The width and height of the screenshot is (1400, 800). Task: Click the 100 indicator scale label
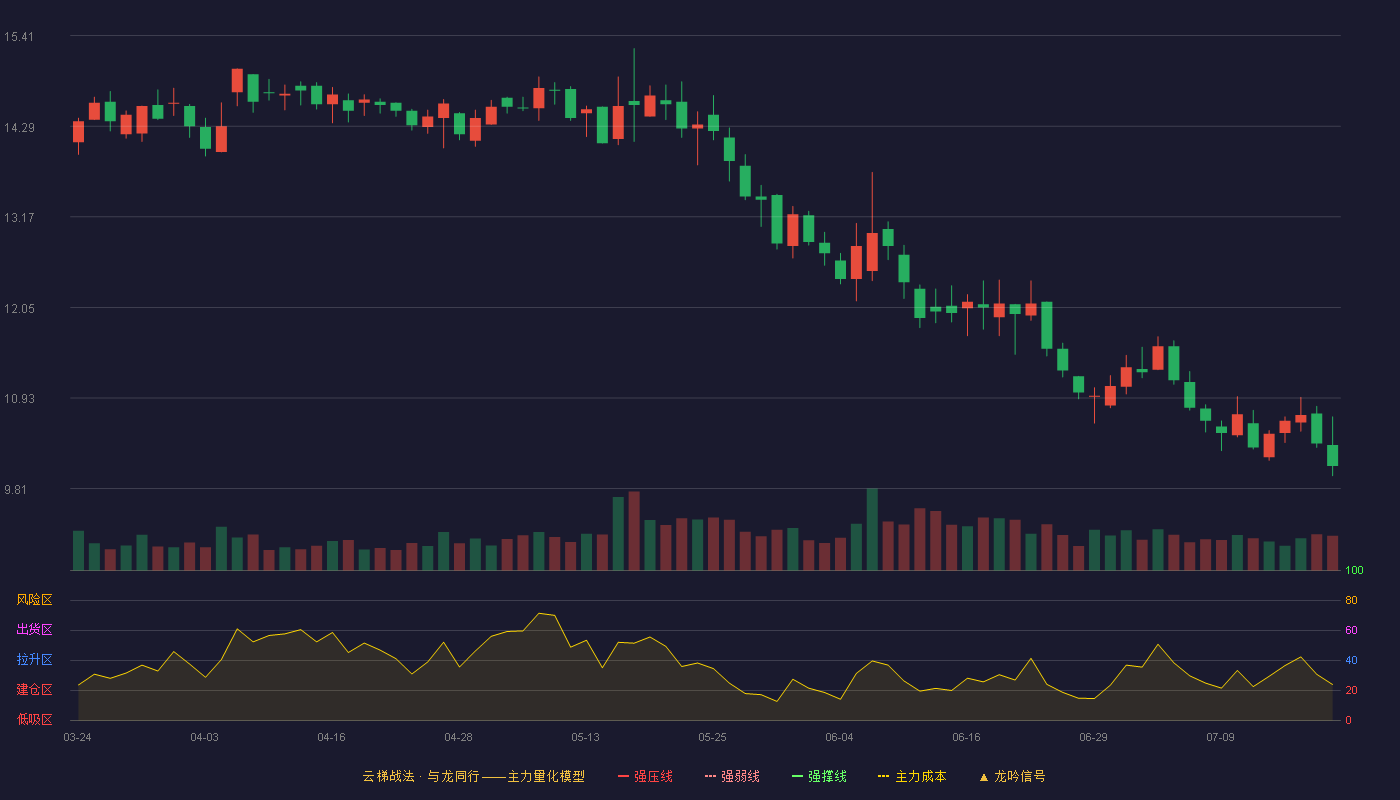1354,571
